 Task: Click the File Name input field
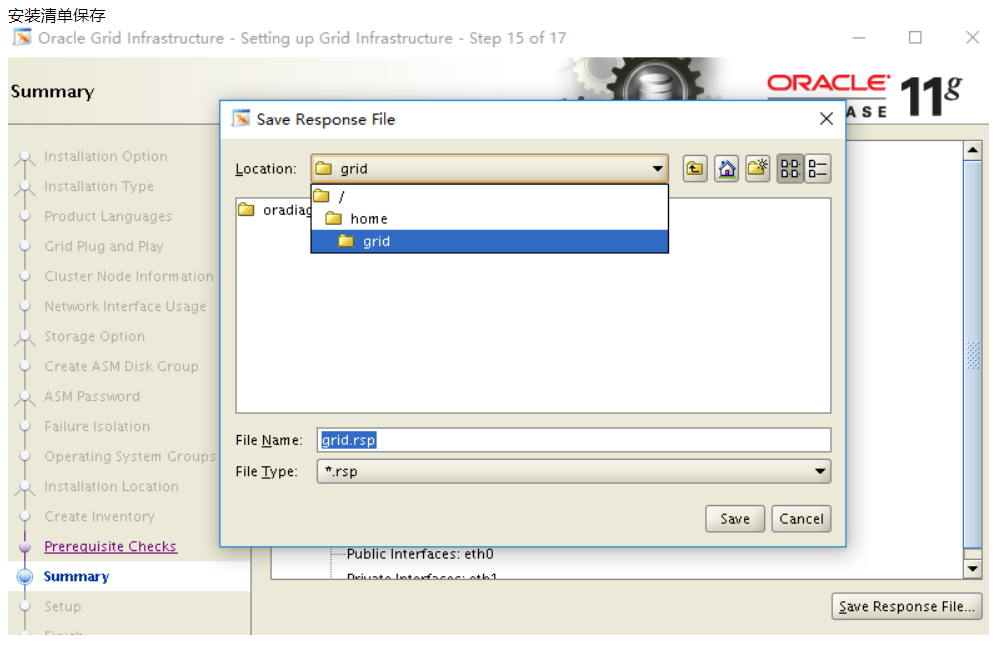tap(574, 440)
